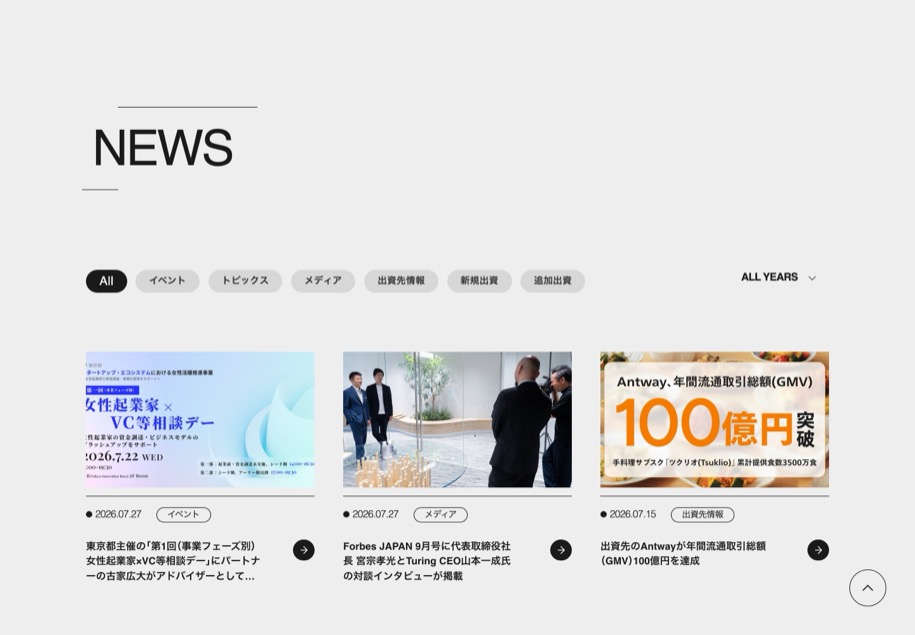
Task: Click the NEWS heading
Action: 163,147
